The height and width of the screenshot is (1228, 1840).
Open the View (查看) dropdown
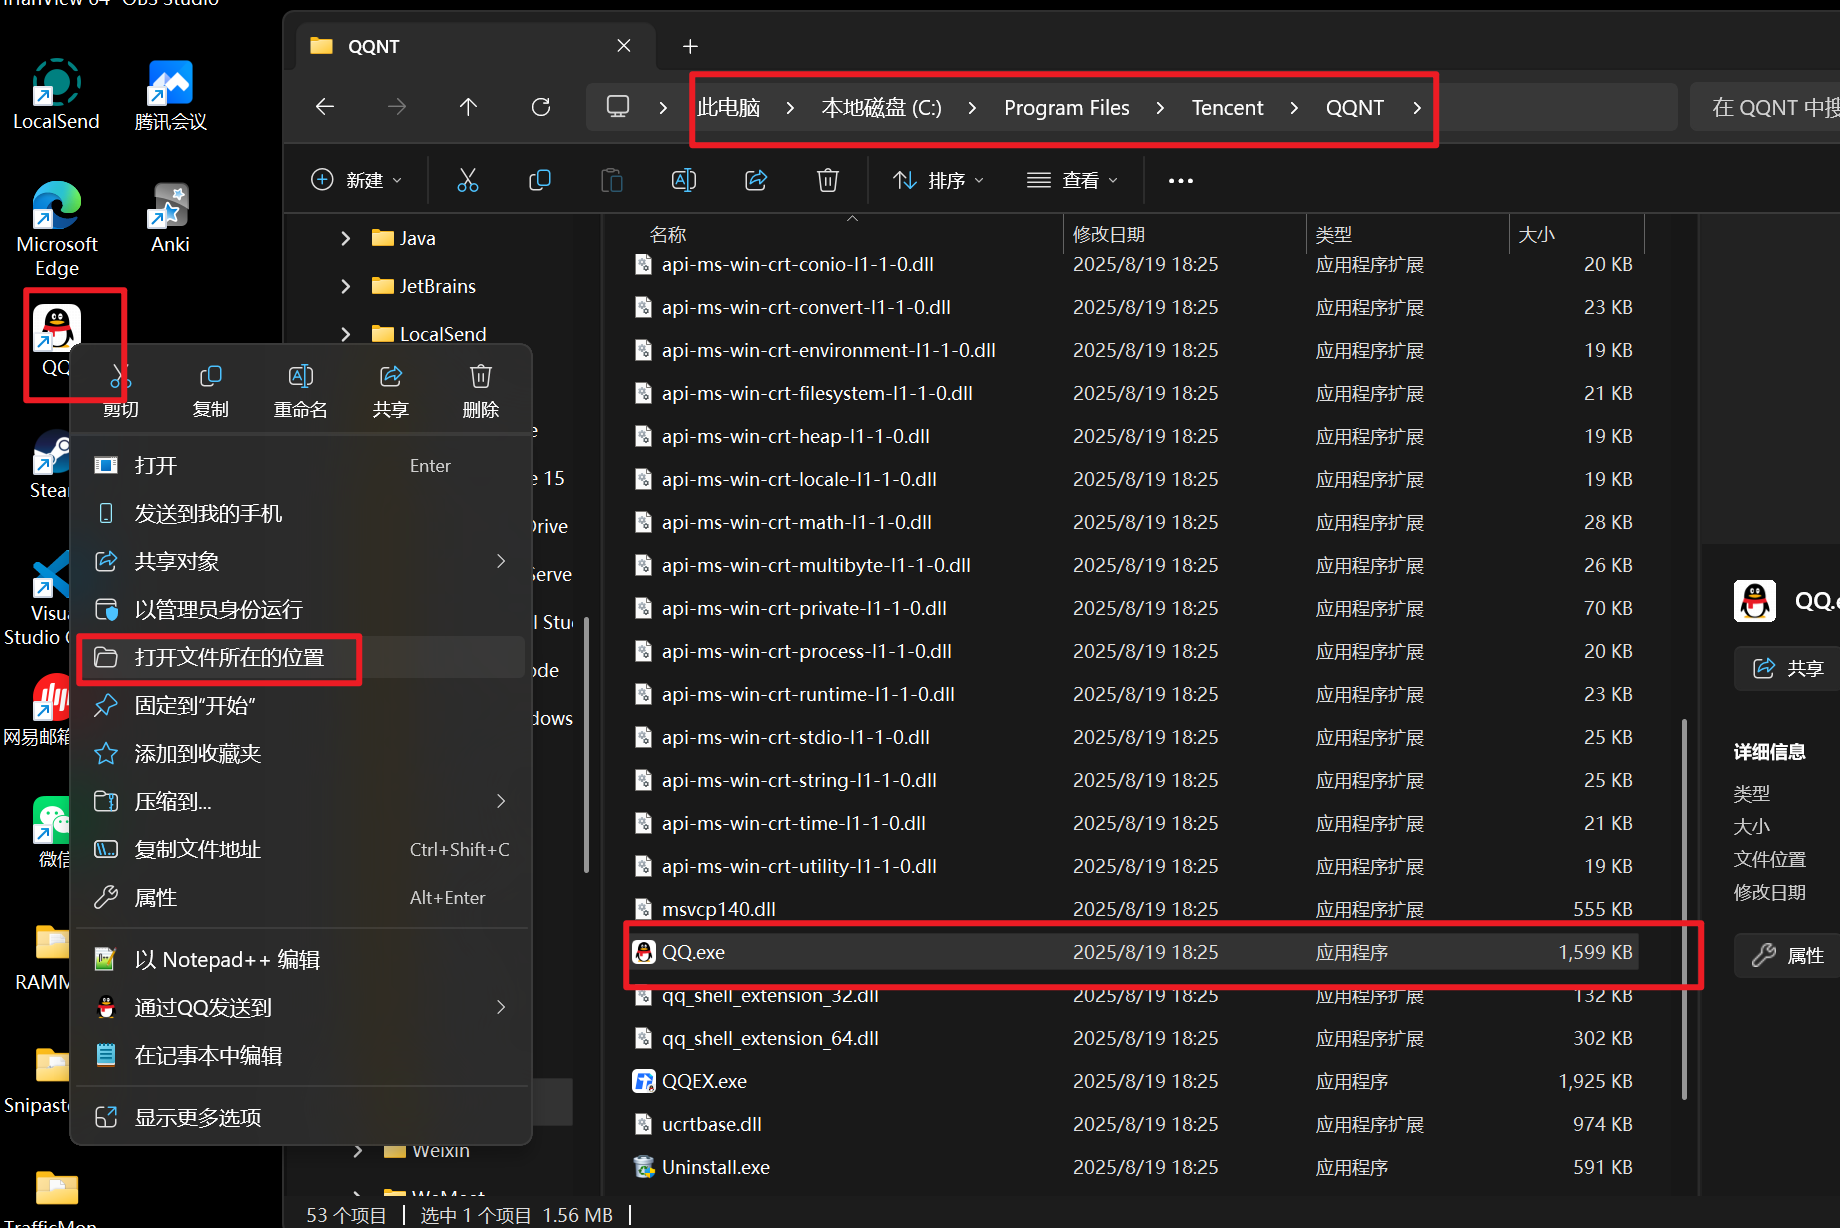[x=1072, y=180]
